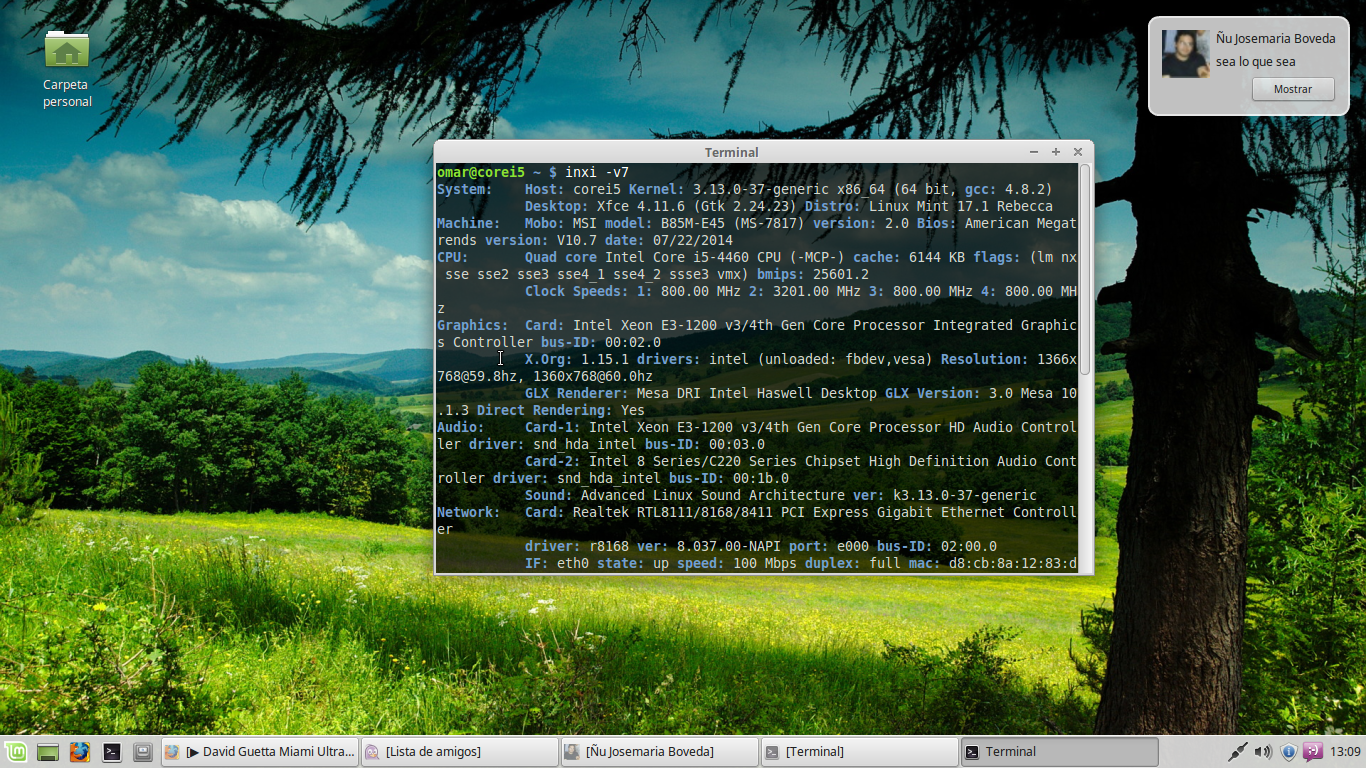This screenshot has width=1366, height=768.
Task: Click the active Terminal taskbar button
Action: pyautogui.click(x=1059, y=752)
